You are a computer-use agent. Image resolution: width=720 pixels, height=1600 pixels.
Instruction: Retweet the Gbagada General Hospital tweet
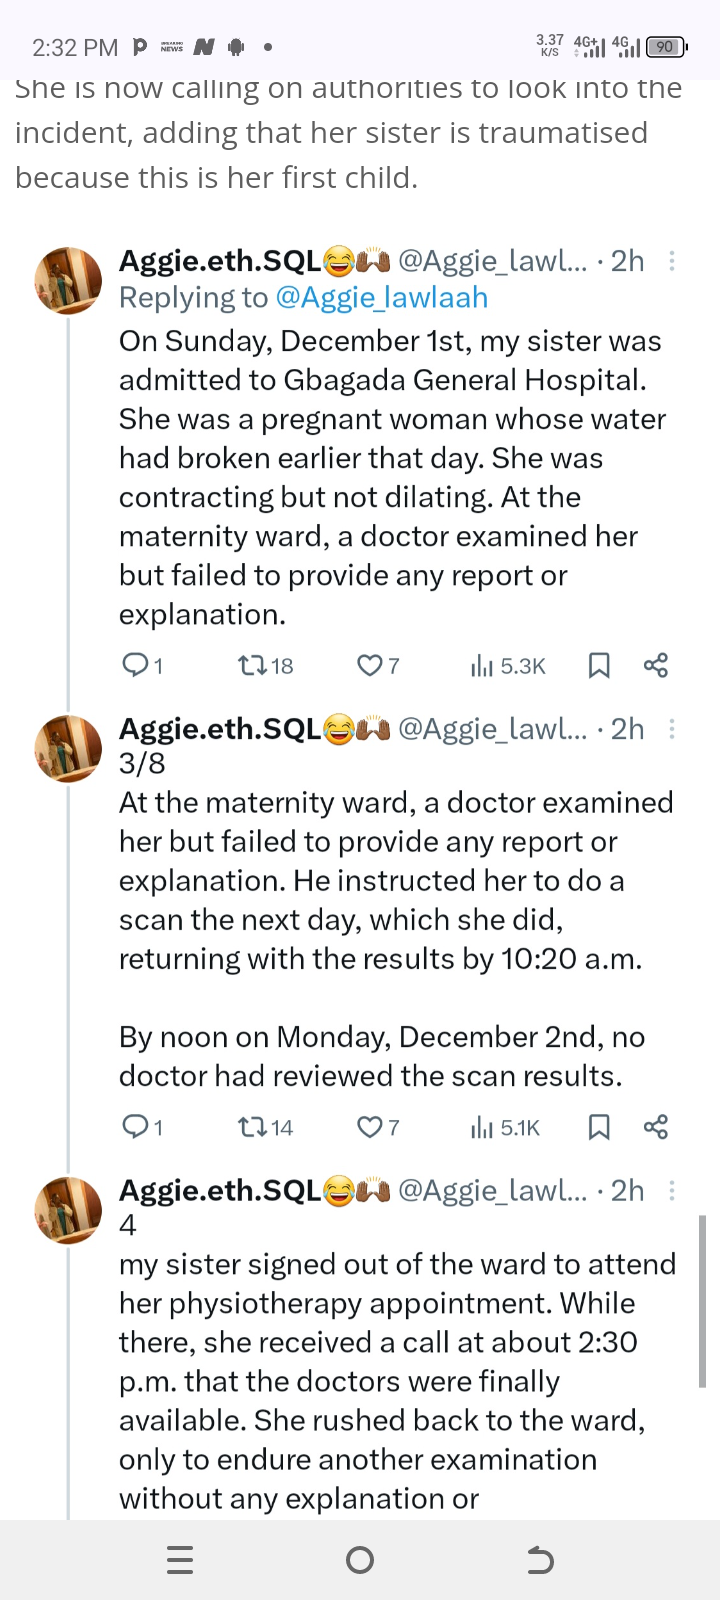(250, 665)
